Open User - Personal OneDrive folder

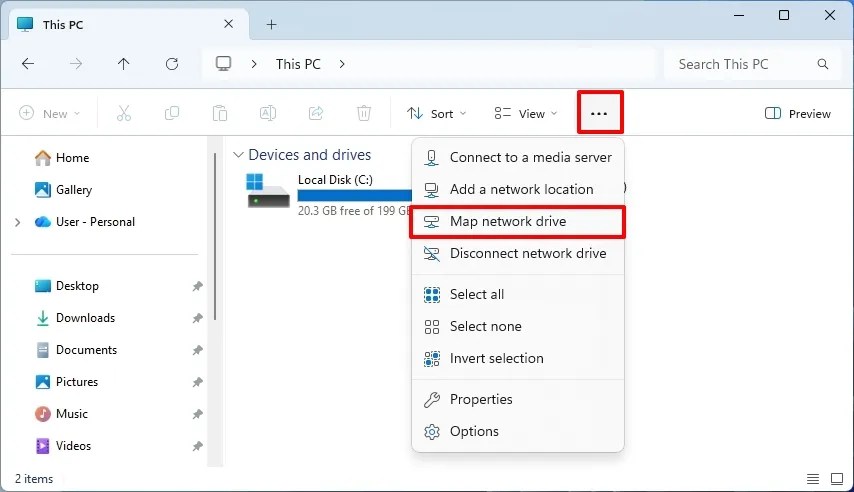(95, 222)
